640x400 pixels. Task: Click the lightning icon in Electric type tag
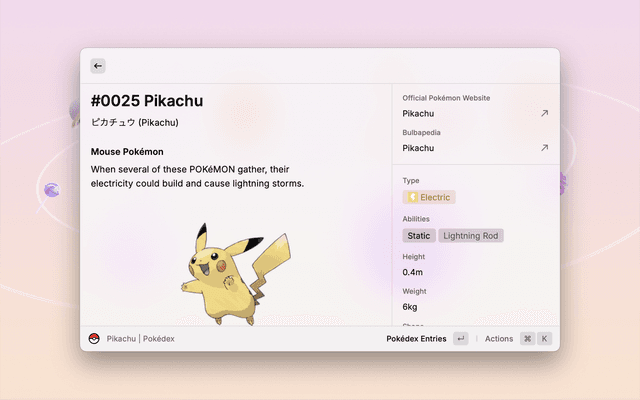click(x=412, y=197)
